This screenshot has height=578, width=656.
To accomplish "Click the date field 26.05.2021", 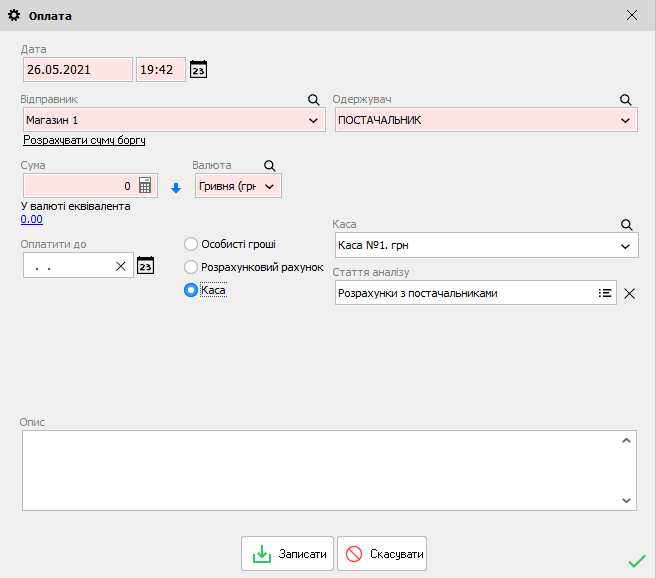I will click(78, 69).
